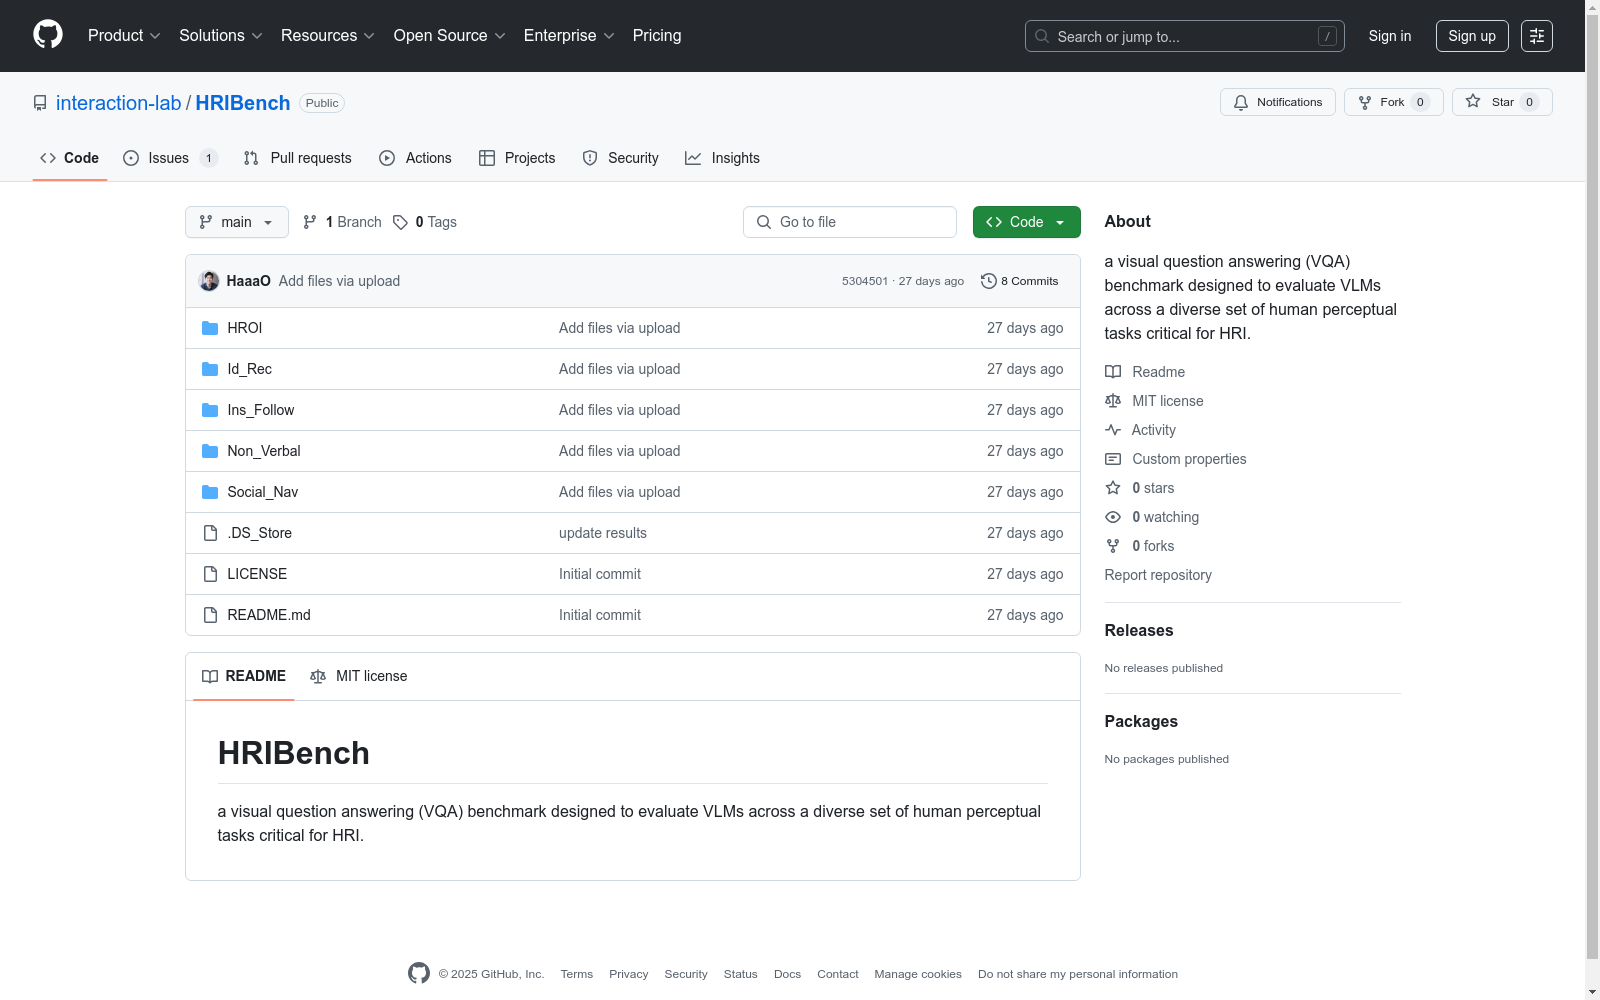1600x1000 pixels.
Task: Click the GitHub logo in header
Action: pyautogui.click(x=48, y=35)
